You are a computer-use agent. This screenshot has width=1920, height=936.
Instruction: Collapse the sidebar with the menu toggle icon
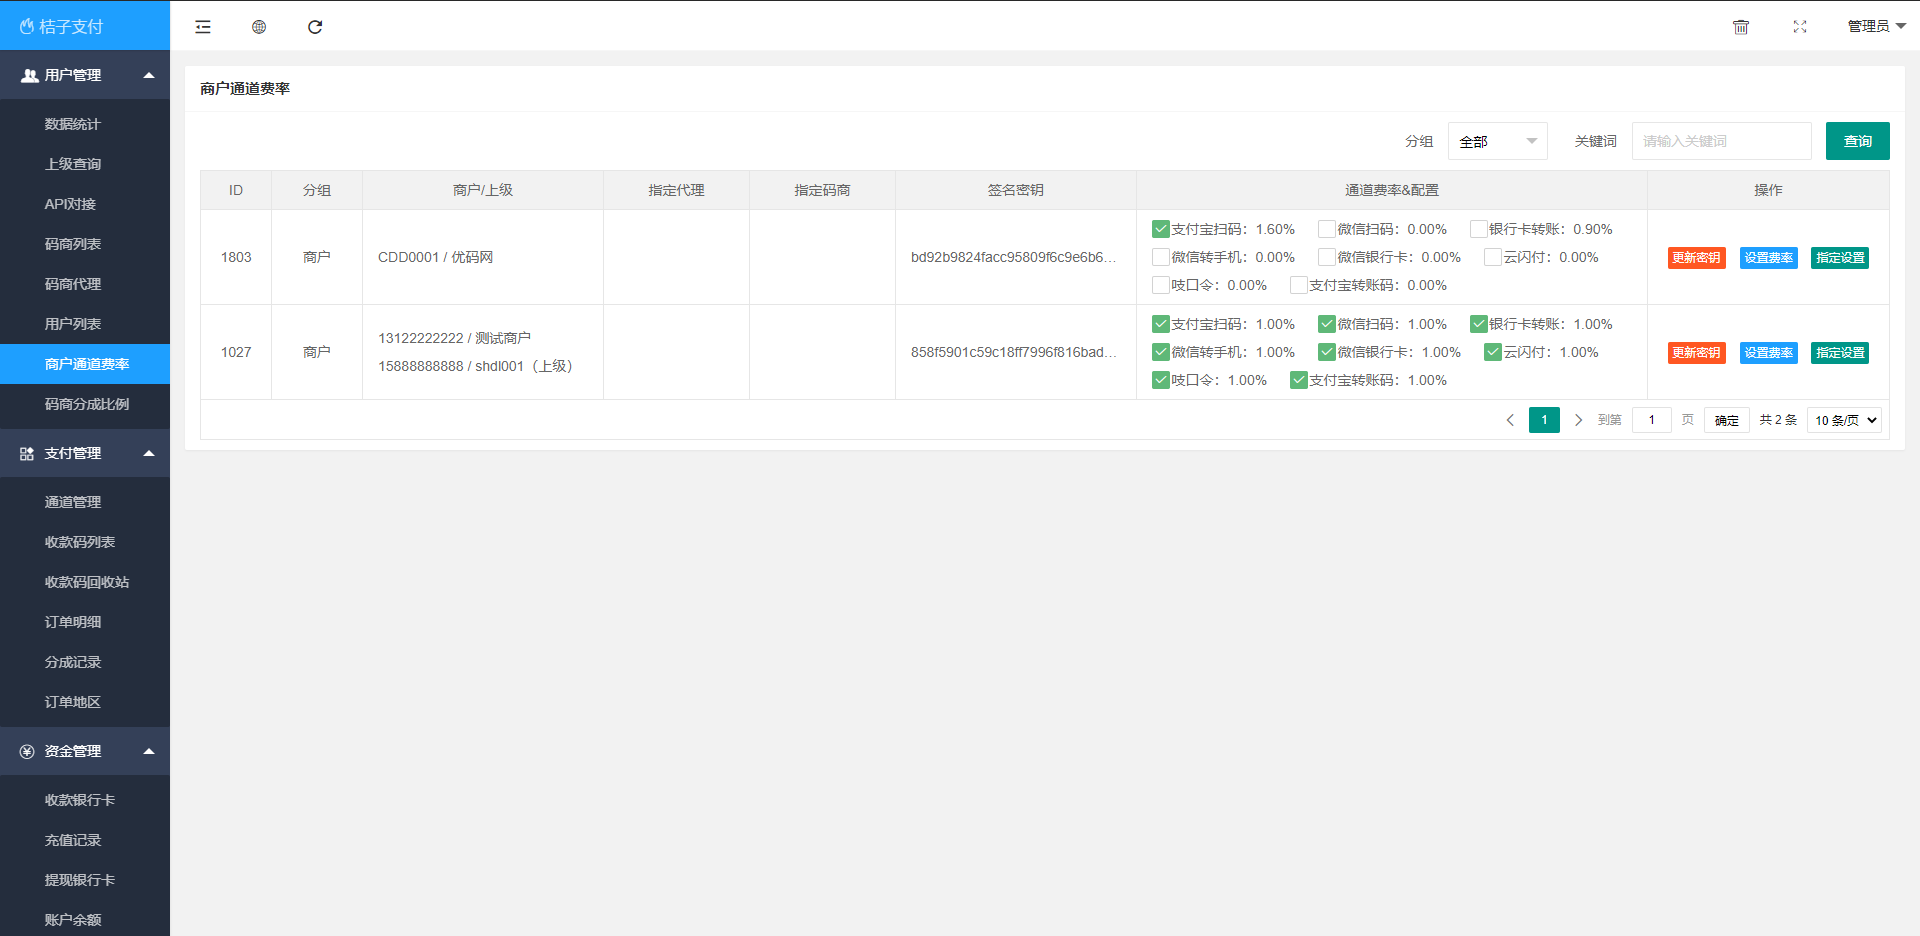(x=203, y=27)
